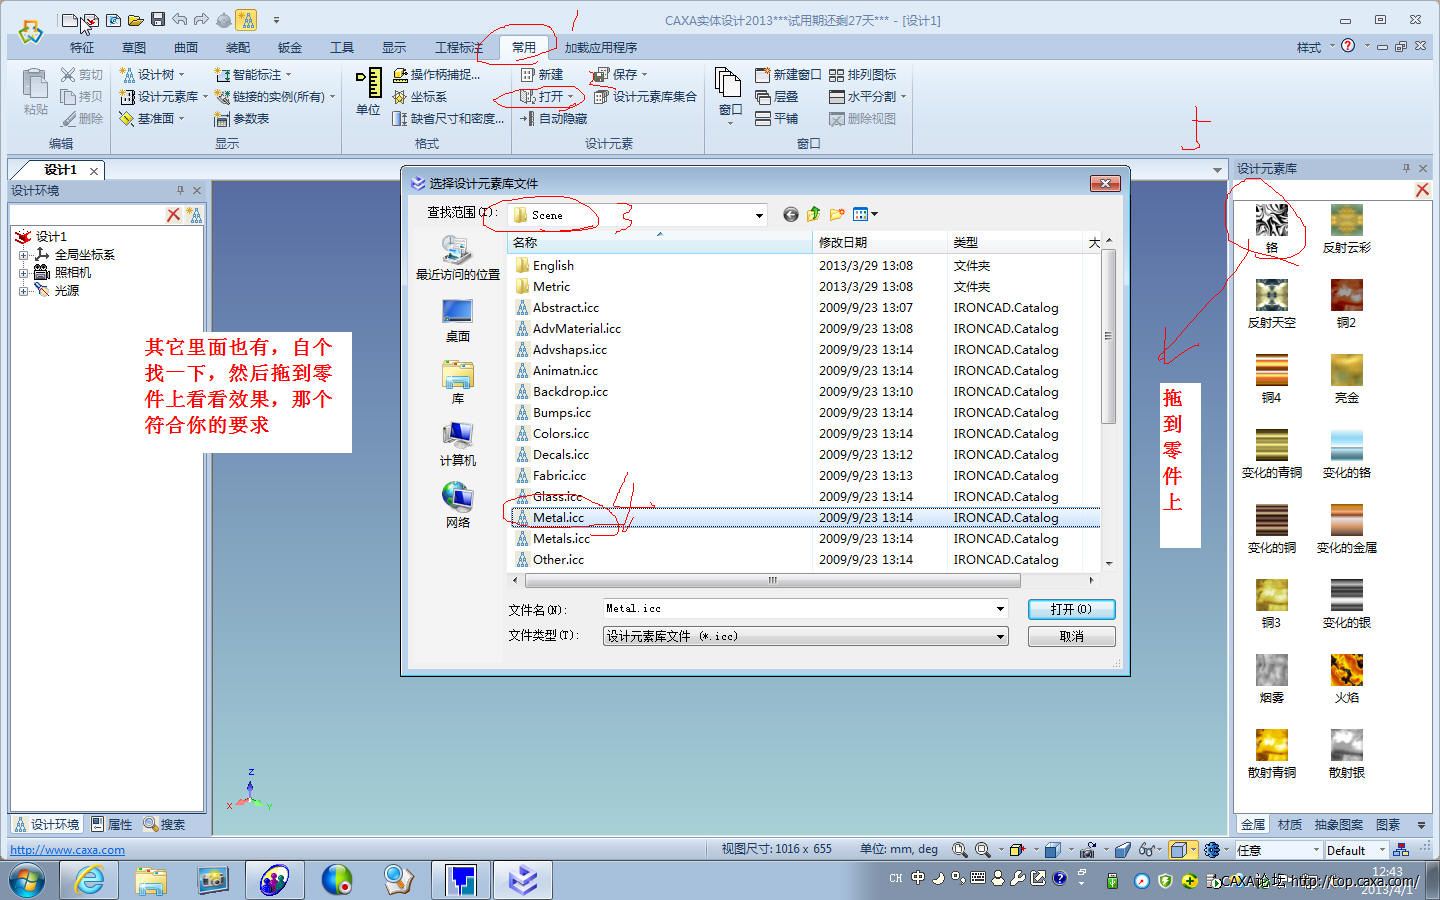
Task: Click 操作柄捕捉 ribbon item
Action: pyautogui.click(x=436, y=74)
